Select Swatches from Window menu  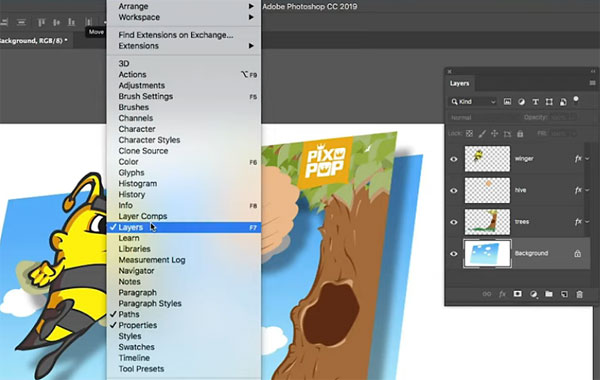[x=184, y=347]
